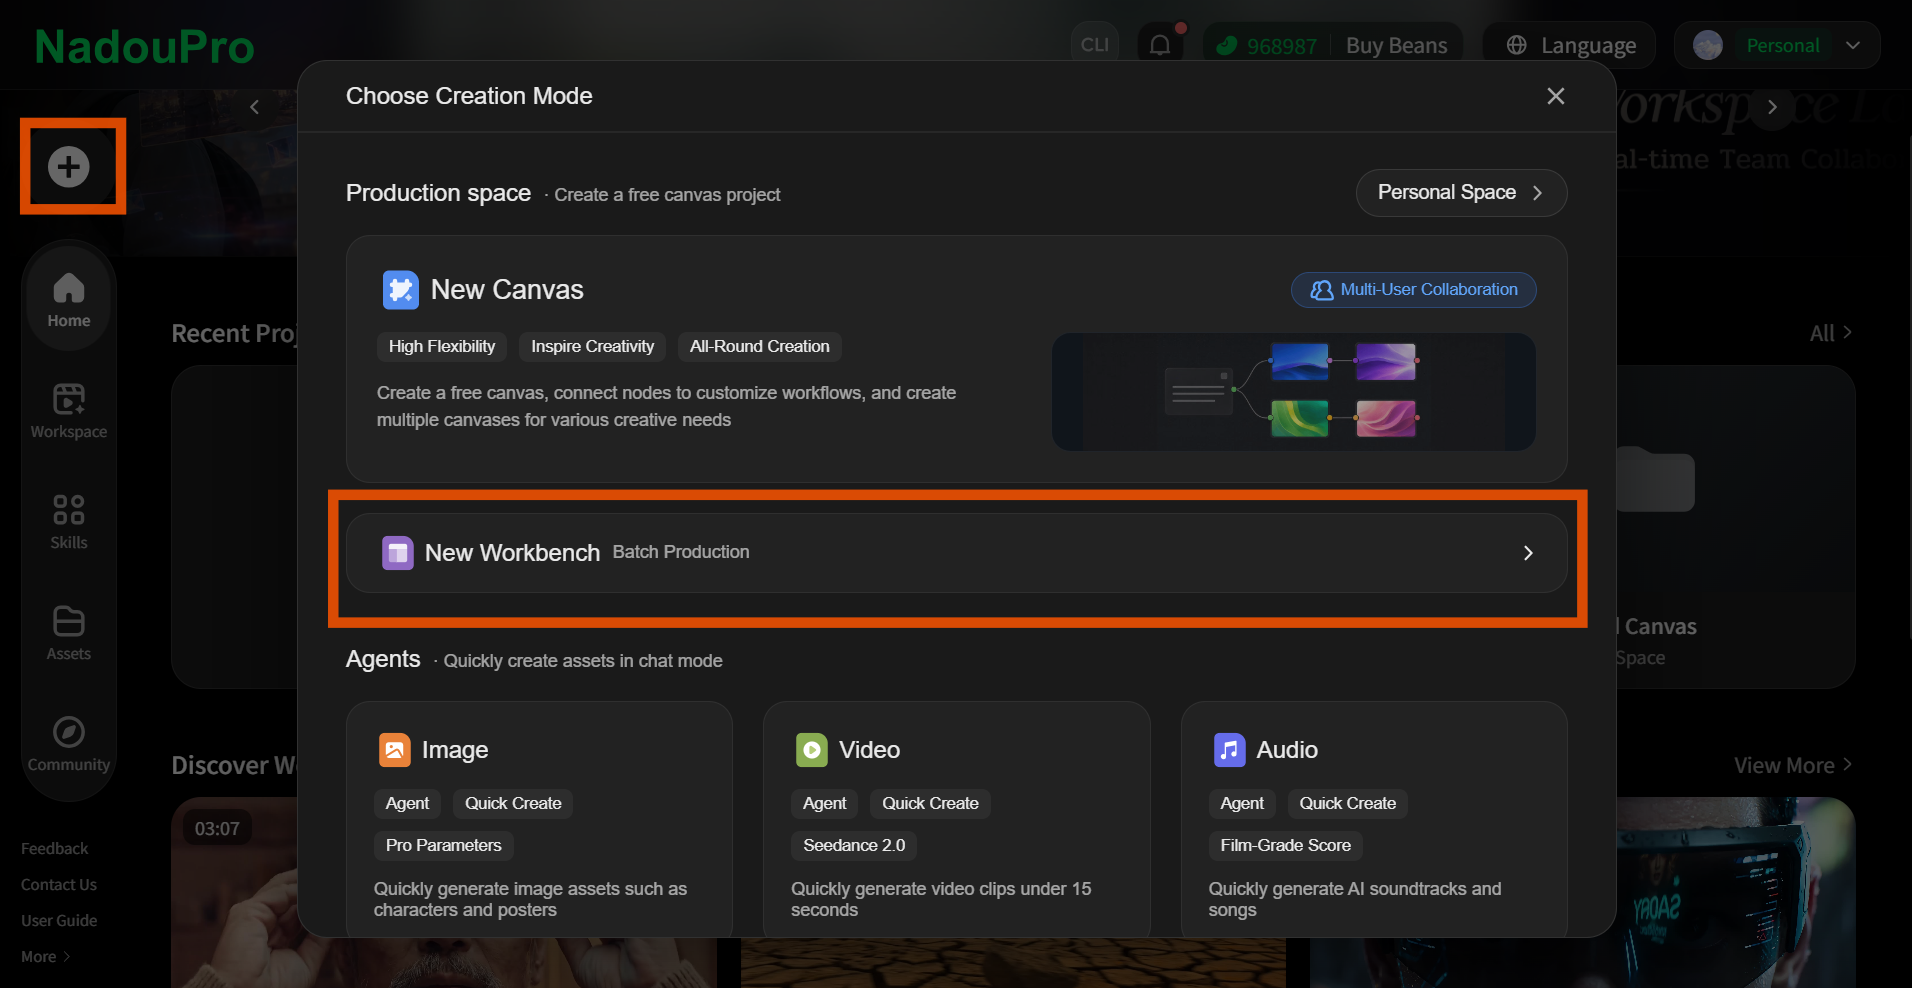Click the notification bell icon
This screenshot has width=1912, height=988.
(x=1160, y=45)
